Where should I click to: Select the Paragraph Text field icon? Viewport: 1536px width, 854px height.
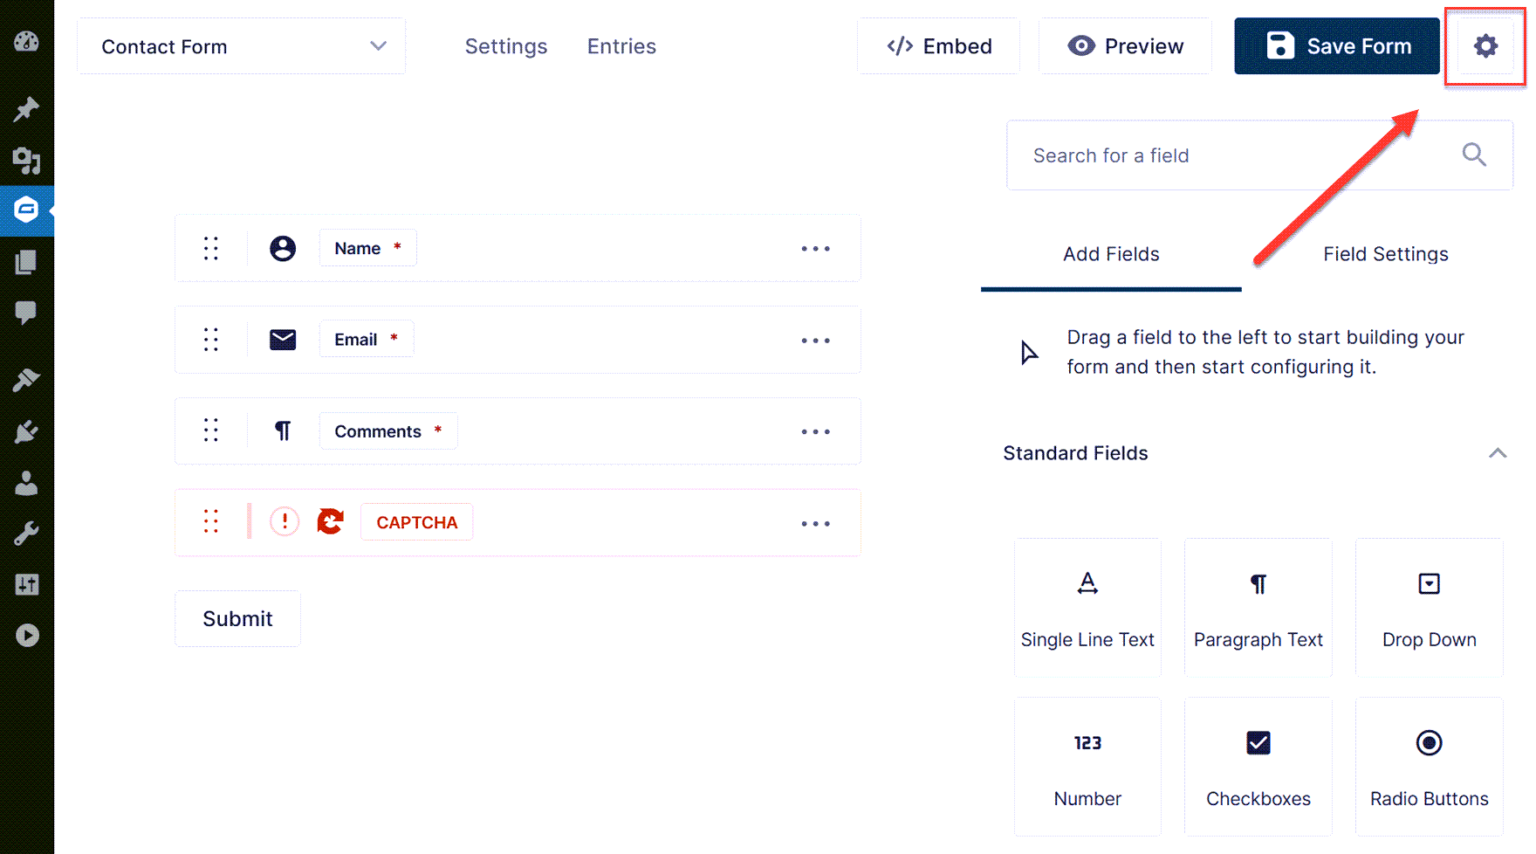pos(1258,584)
